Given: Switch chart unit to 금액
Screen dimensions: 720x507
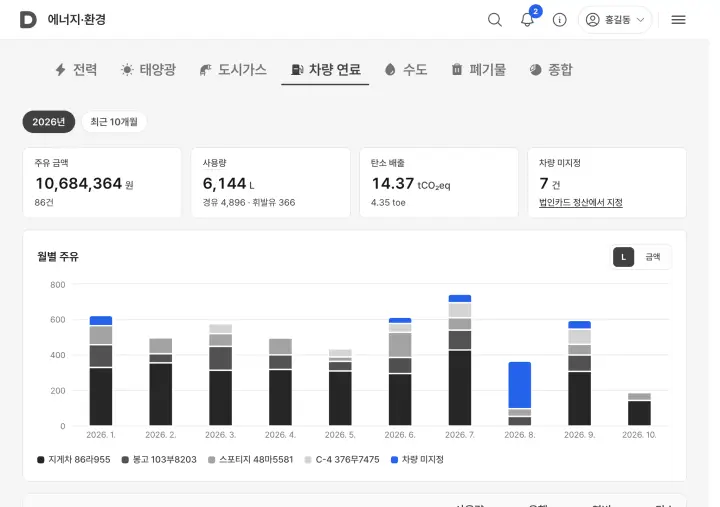Looking at the screenshot, I should click(653, 257).
